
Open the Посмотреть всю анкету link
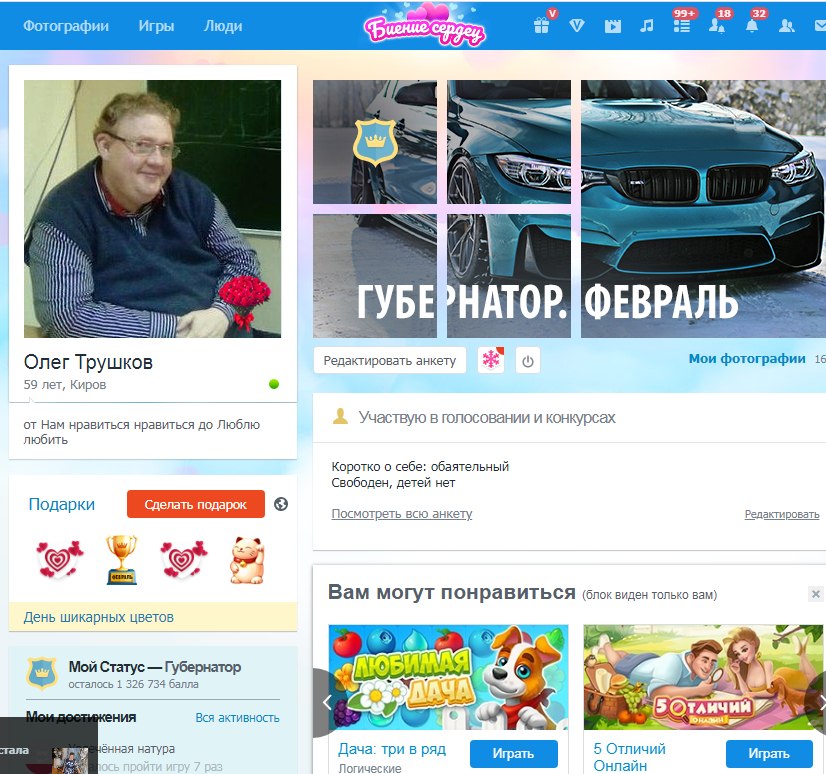coord(401,514)
